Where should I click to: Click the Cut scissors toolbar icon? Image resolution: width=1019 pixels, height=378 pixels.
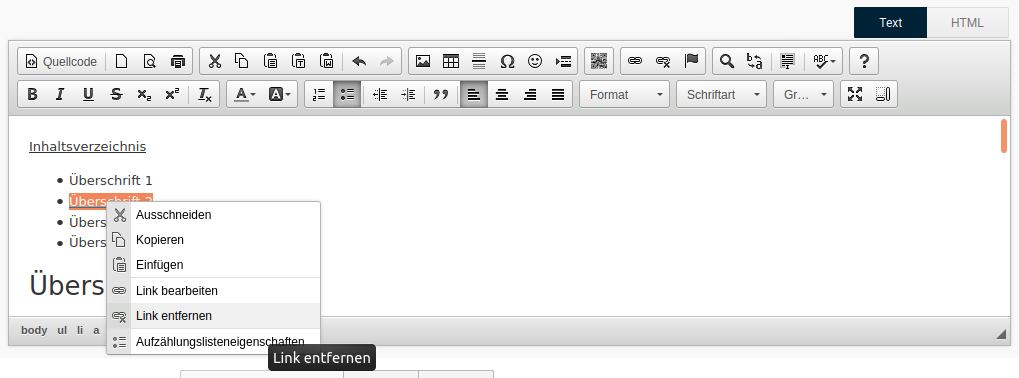pos(214,62)
